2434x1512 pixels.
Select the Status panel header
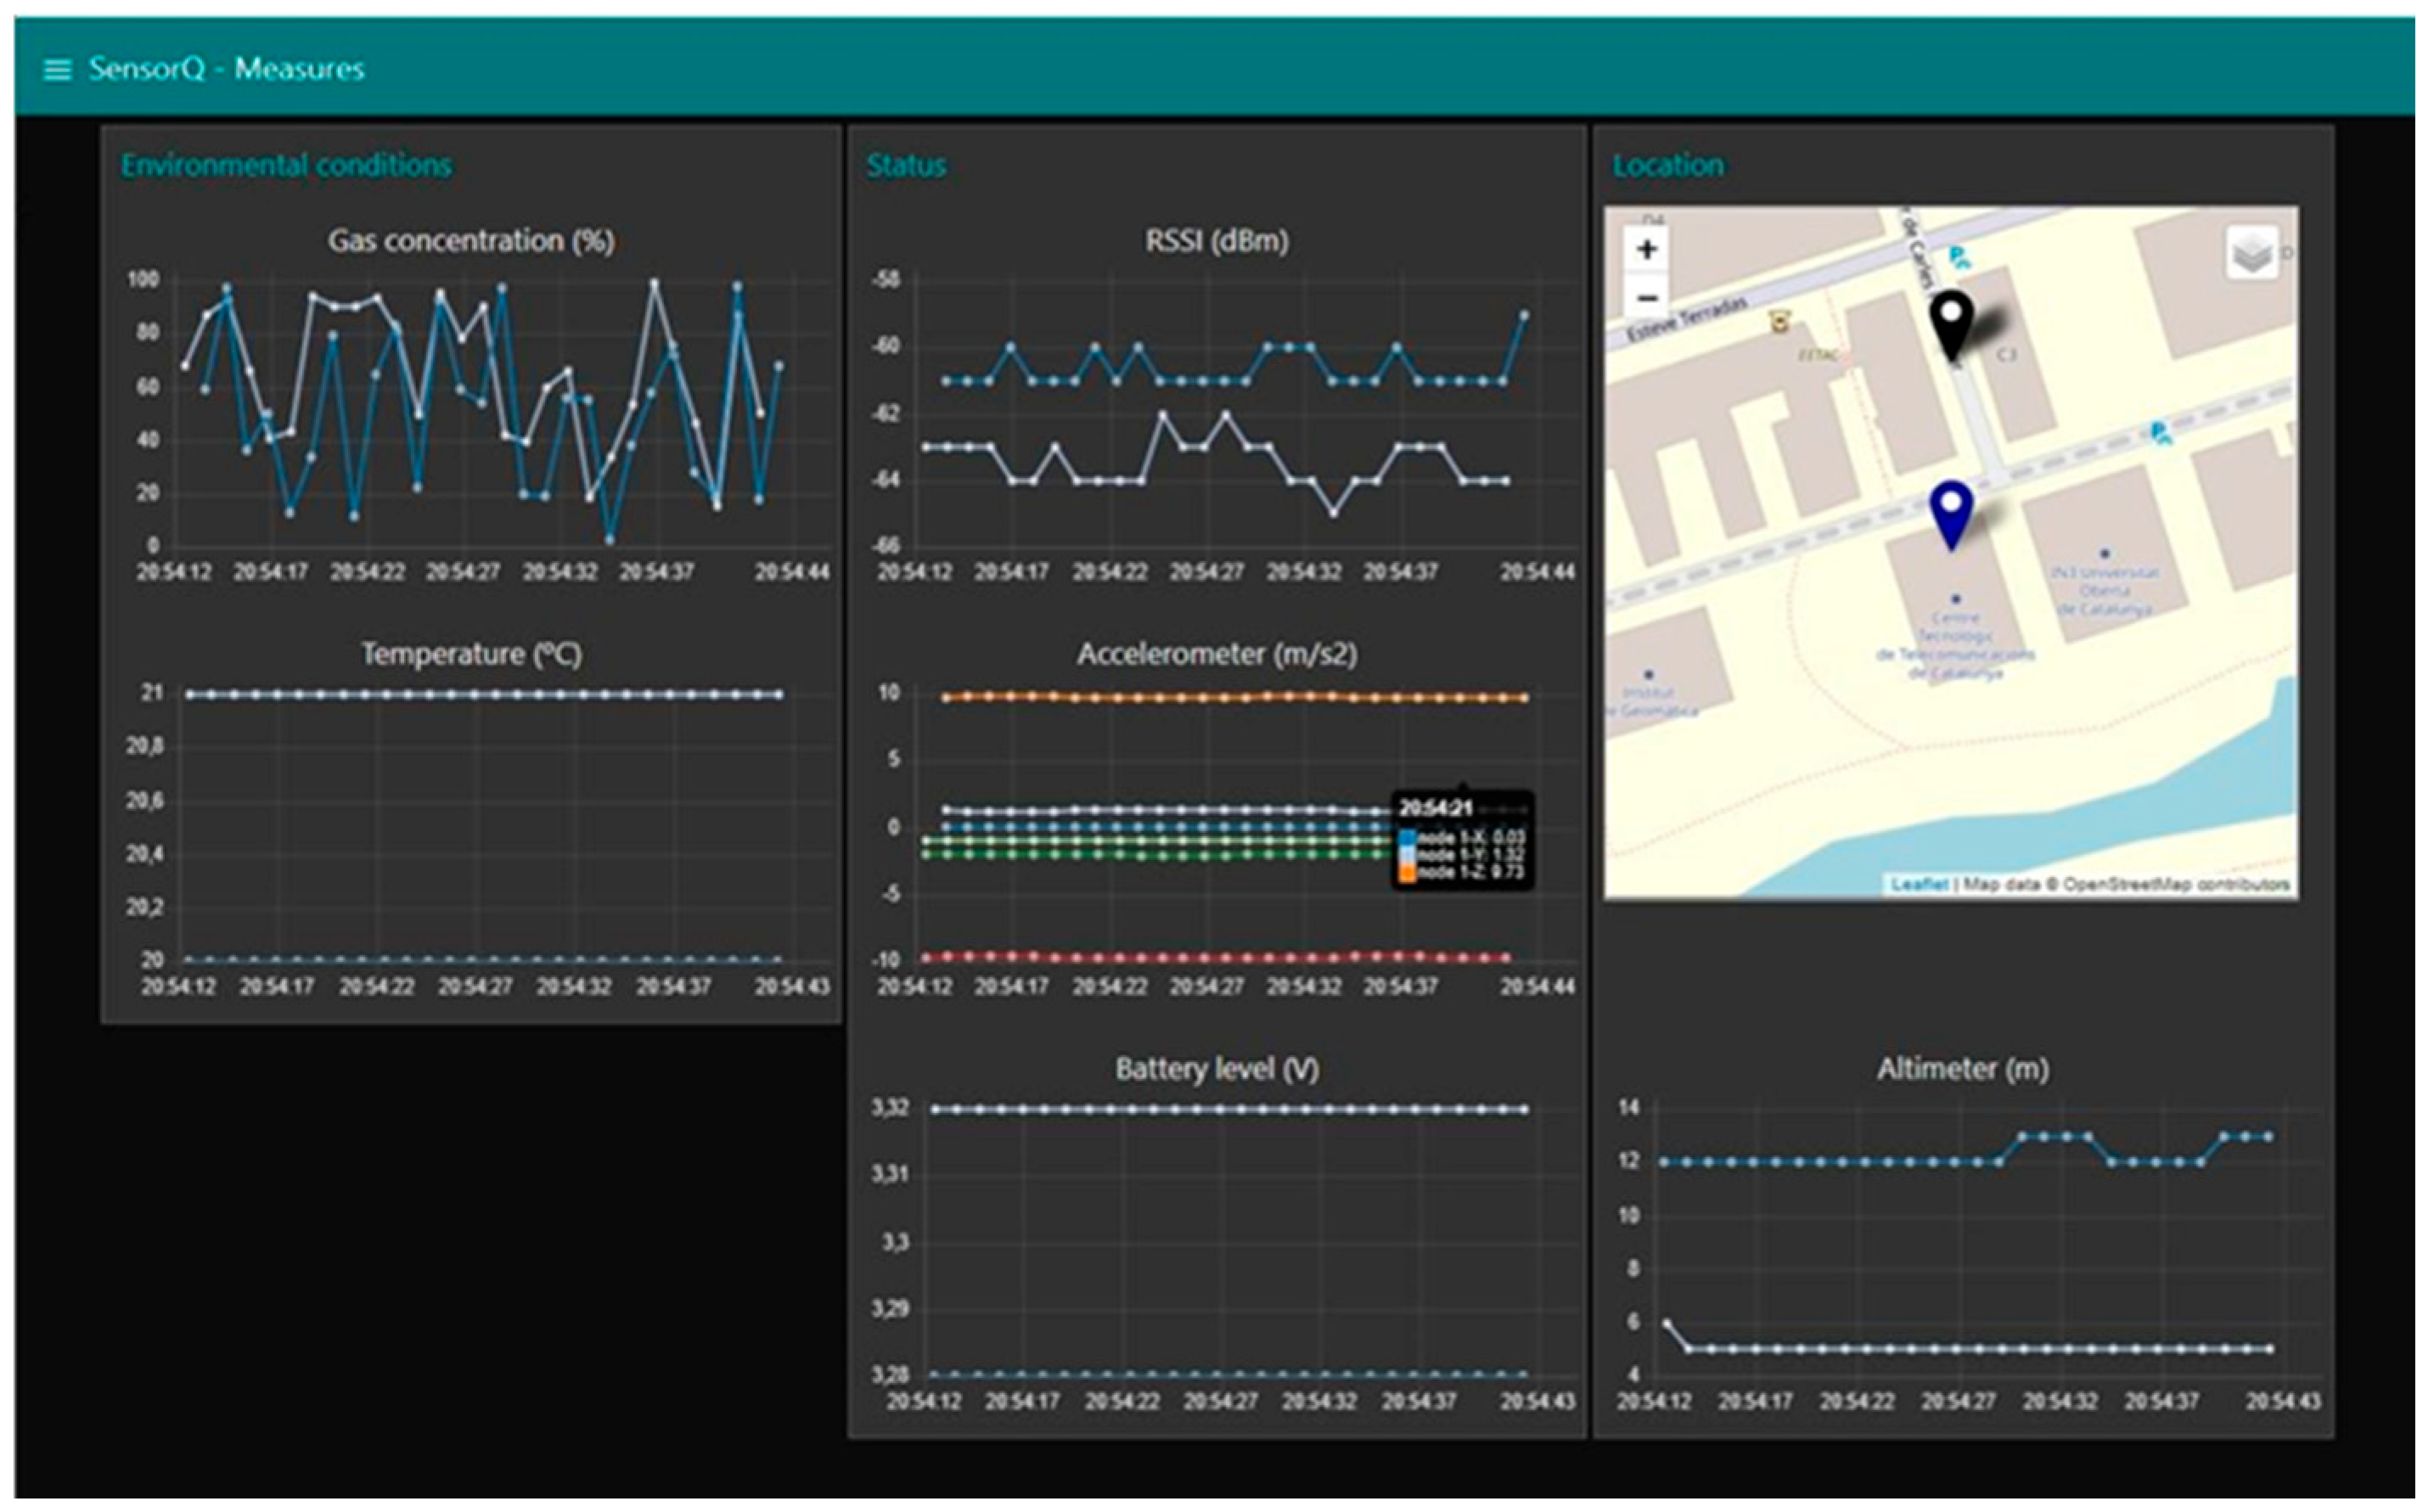(x=905, y=165)
